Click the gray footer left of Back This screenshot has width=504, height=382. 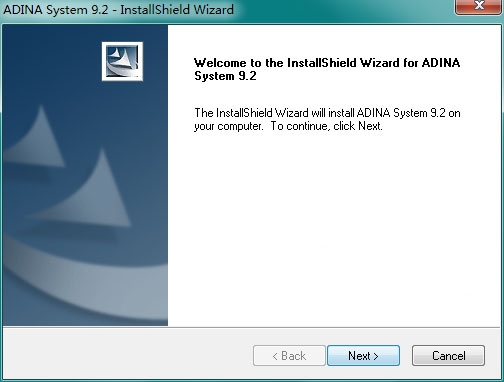click(127, 355)
